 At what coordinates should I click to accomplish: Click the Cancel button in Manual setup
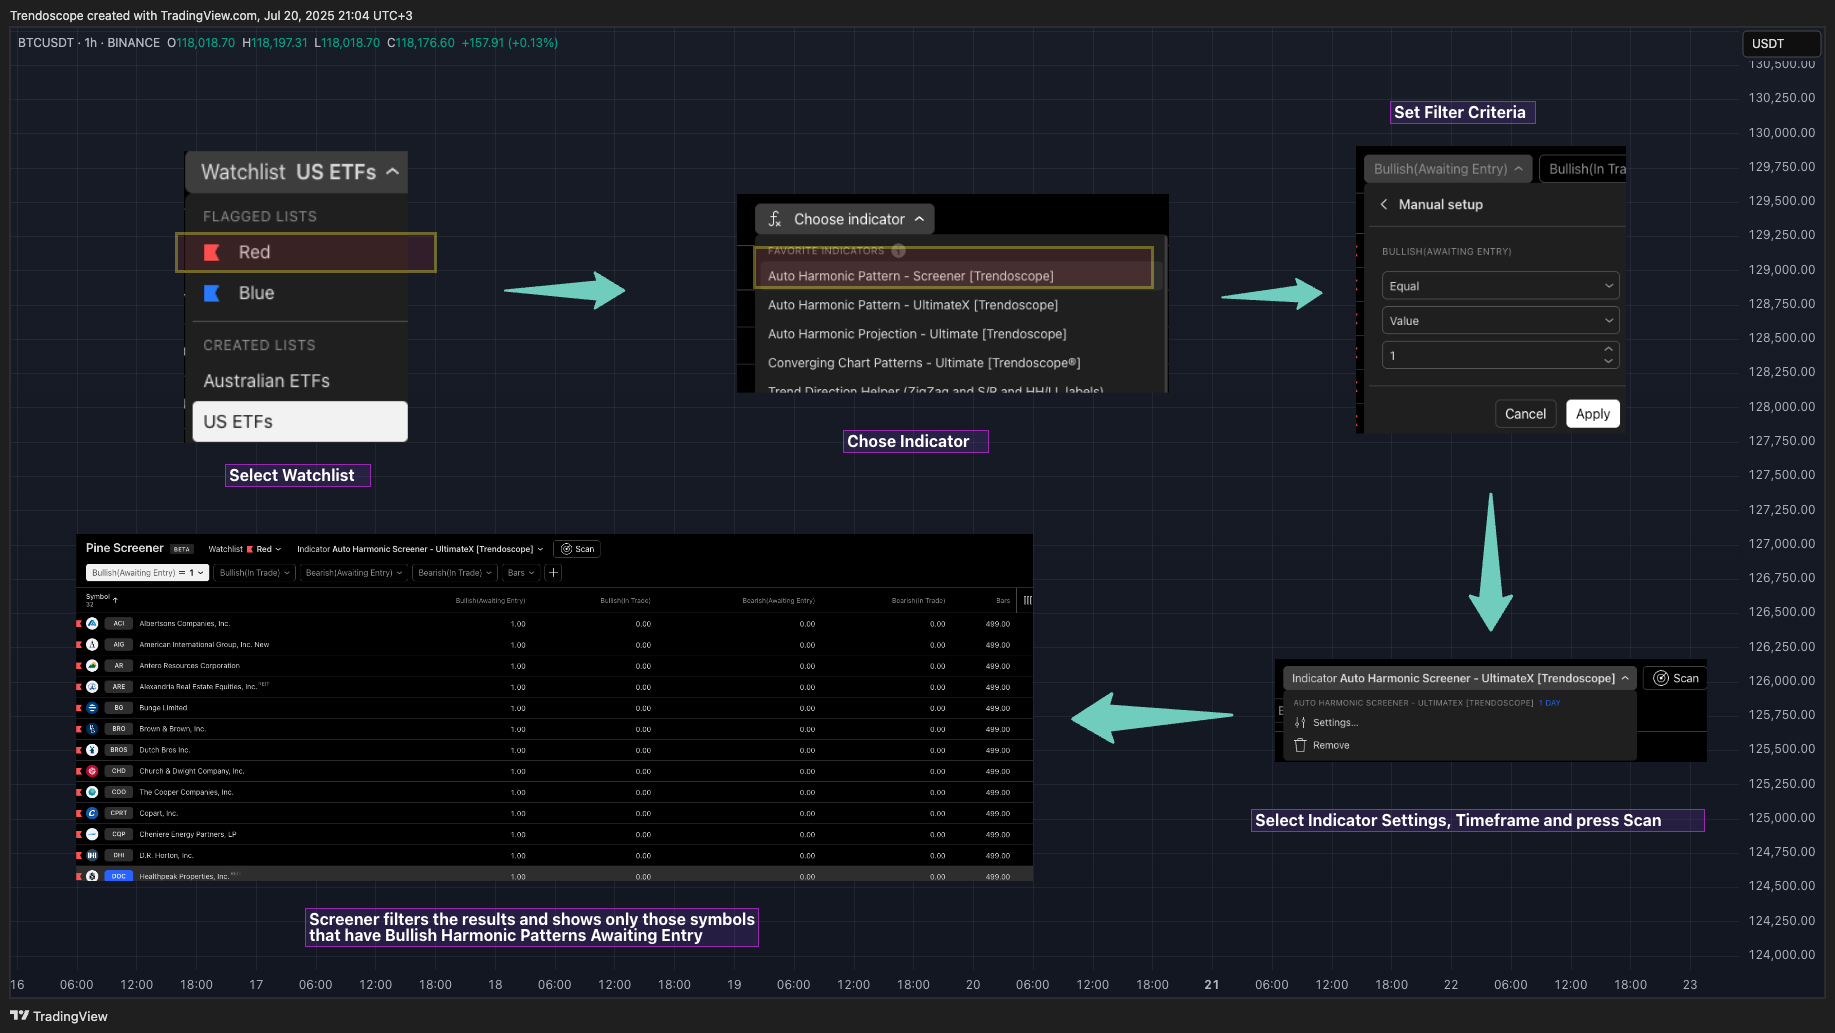[1525, 414]
